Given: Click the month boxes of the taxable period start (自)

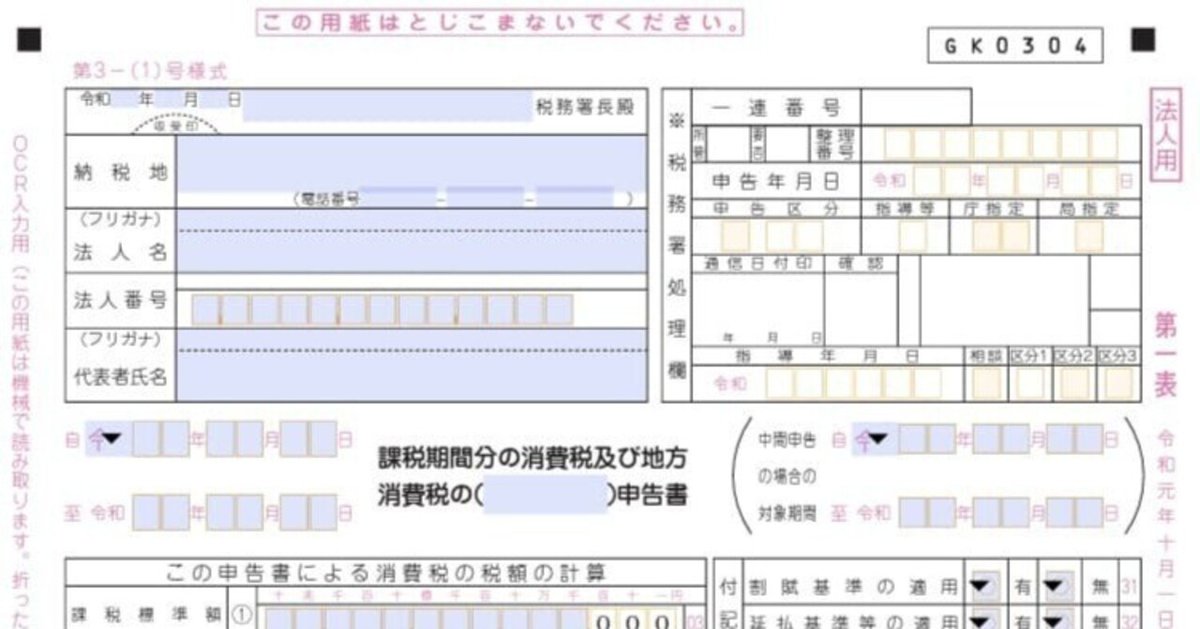Looking at the screenshot, I should click(235, 438).
